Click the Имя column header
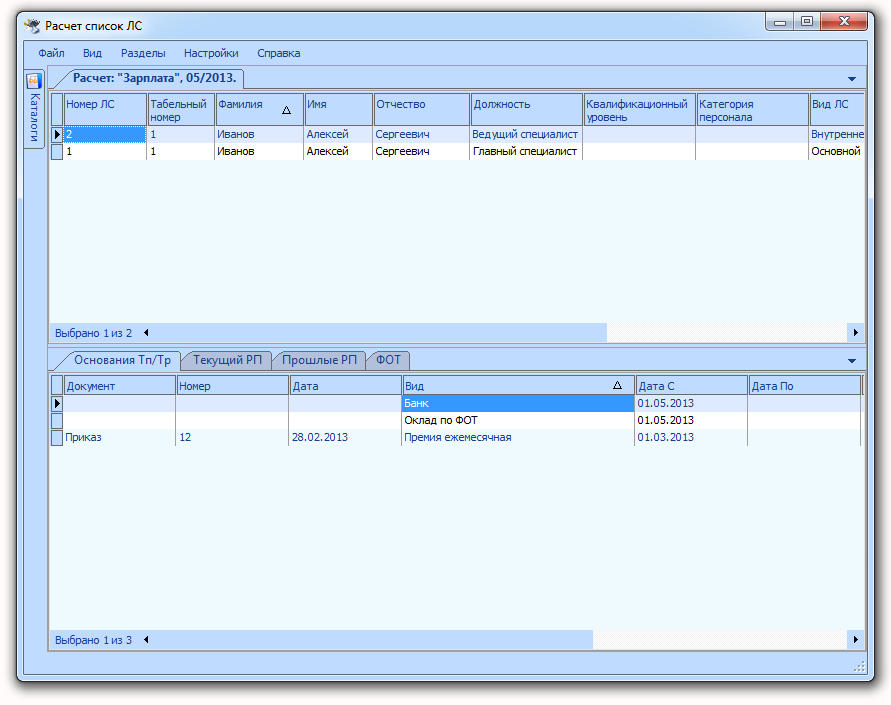The width and height of the screenshot is (891, 705). click(338, 109)
